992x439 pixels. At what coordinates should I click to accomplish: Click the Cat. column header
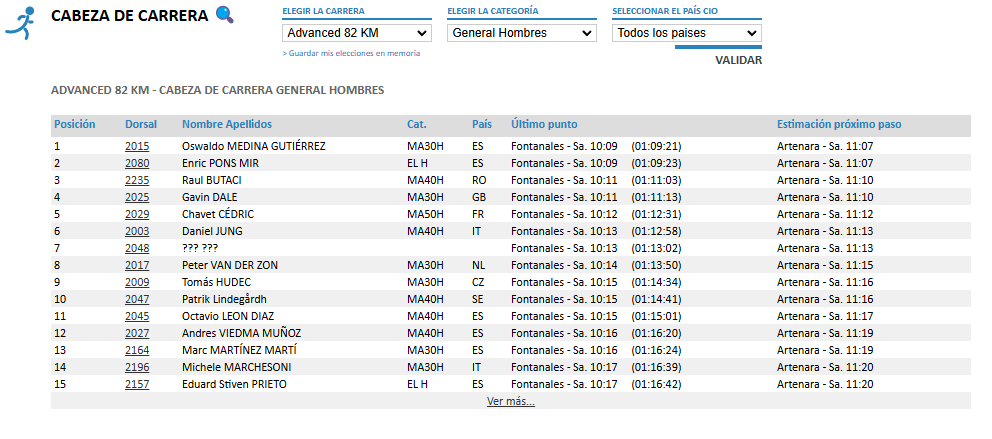pos(417,125)
